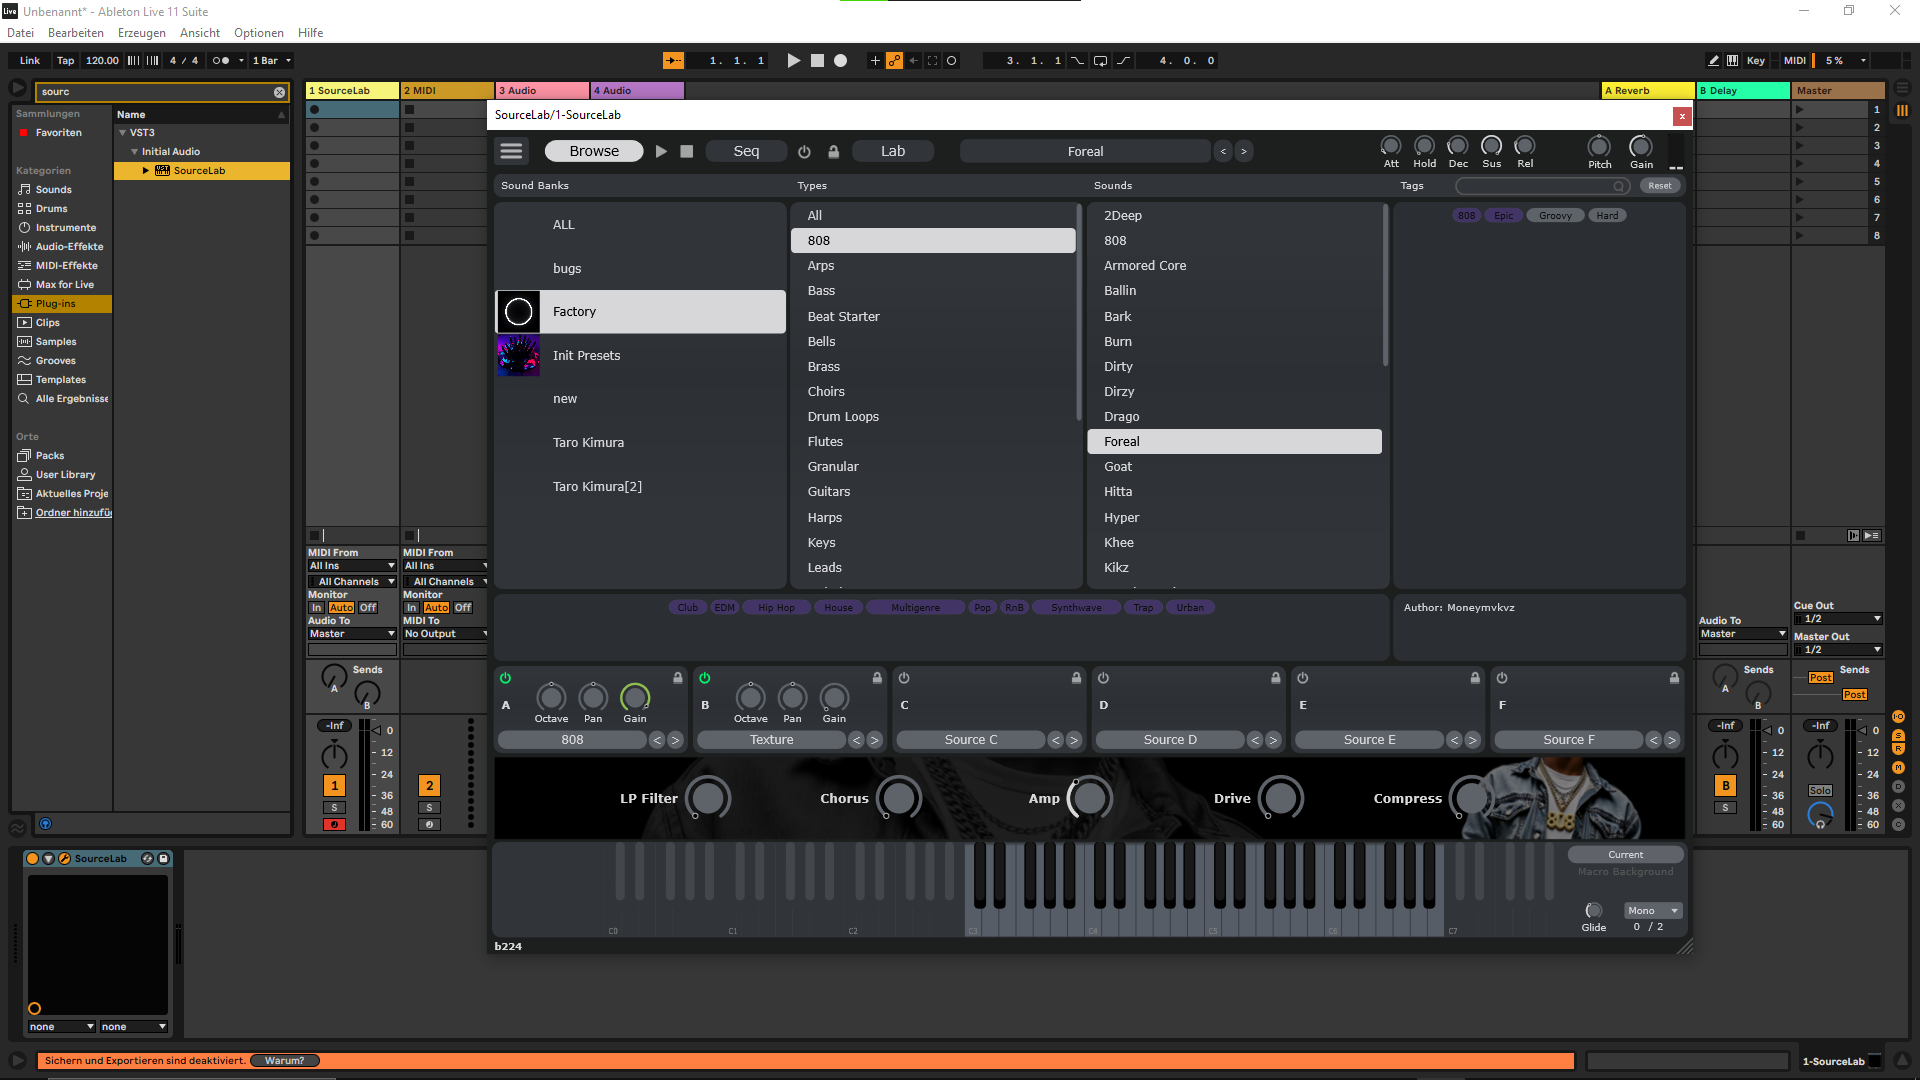Lock Source B slot
Screen dimensions: 1920x1080
(877, 678)
